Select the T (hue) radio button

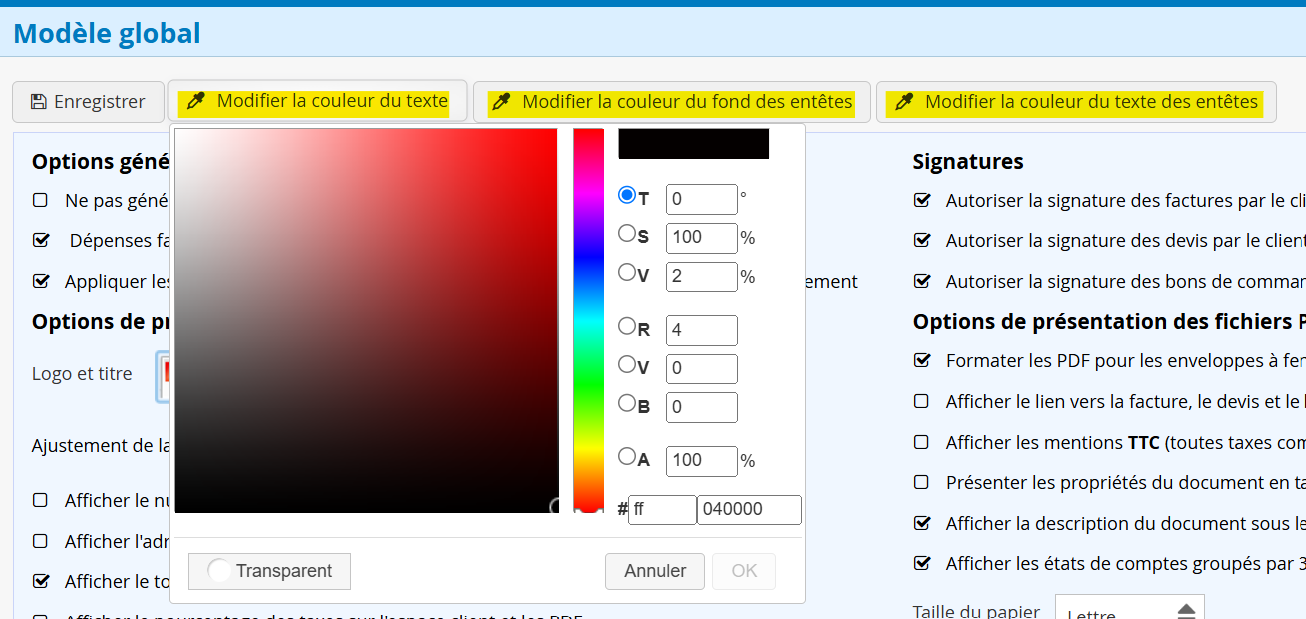[x=627, y=195]
